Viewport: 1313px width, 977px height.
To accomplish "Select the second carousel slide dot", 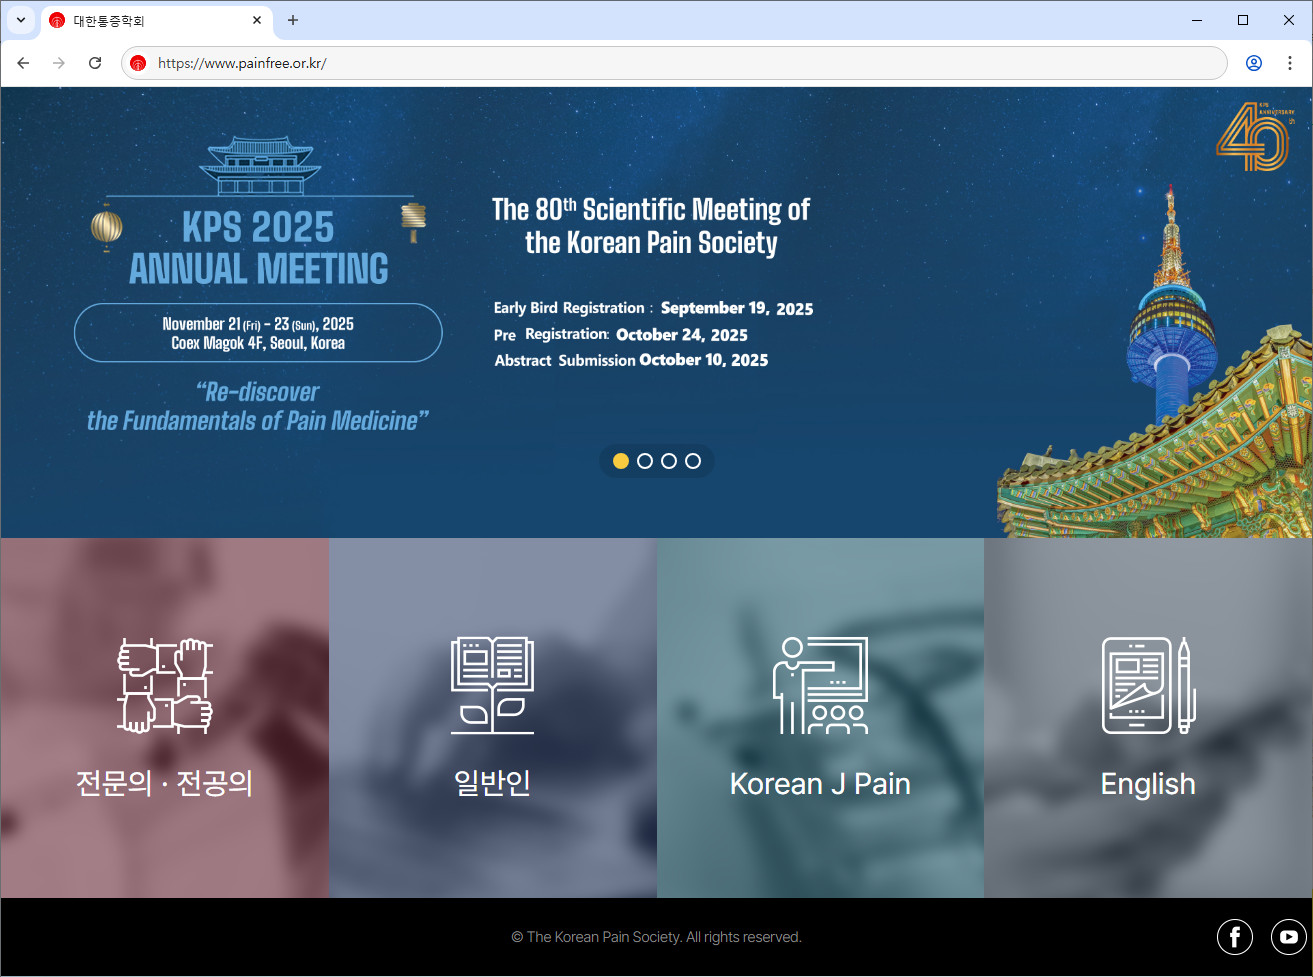I will pos(645,461).
